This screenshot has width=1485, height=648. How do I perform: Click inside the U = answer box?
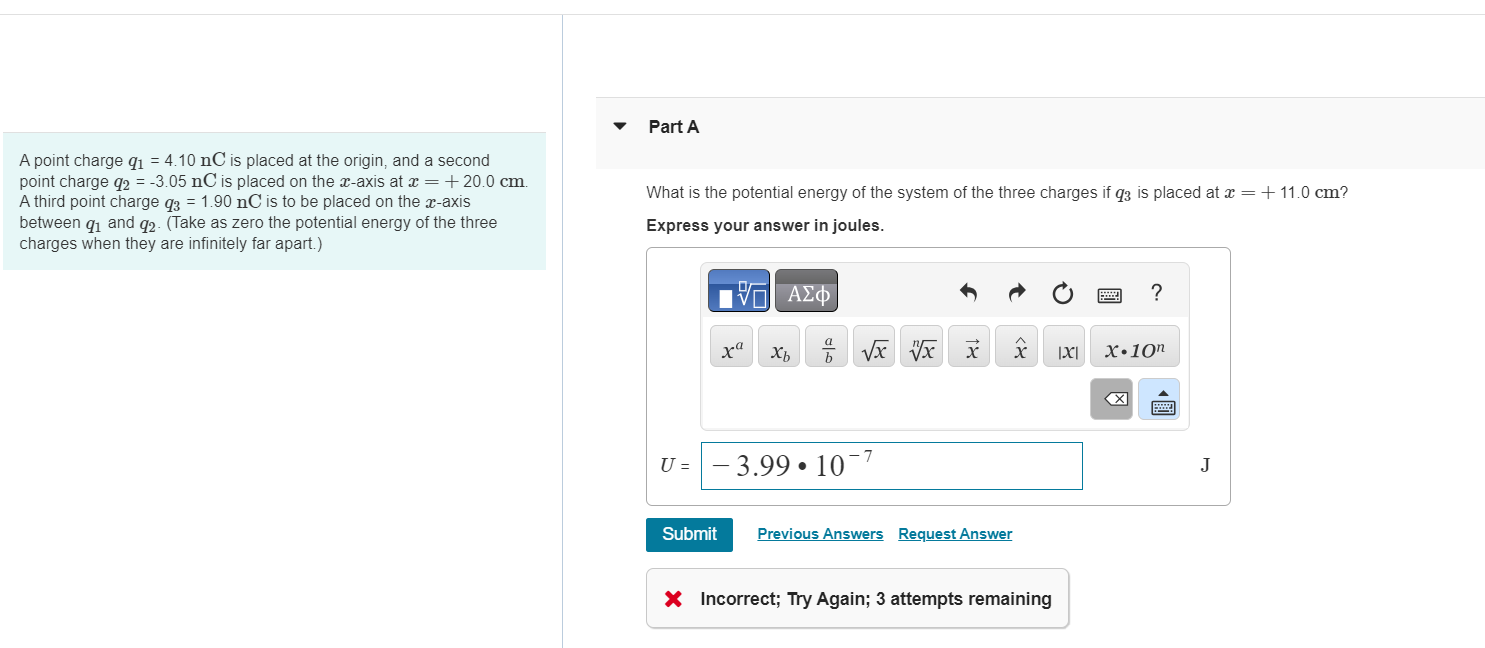(890, 465)
